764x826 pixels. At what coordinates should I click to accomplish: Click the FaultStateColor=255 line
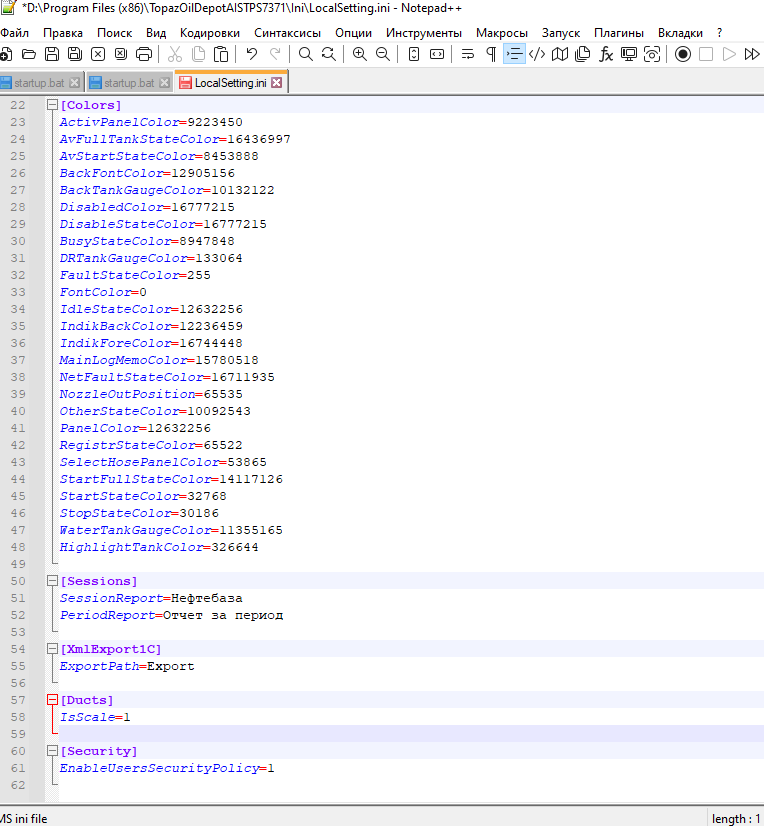[135, 275]
